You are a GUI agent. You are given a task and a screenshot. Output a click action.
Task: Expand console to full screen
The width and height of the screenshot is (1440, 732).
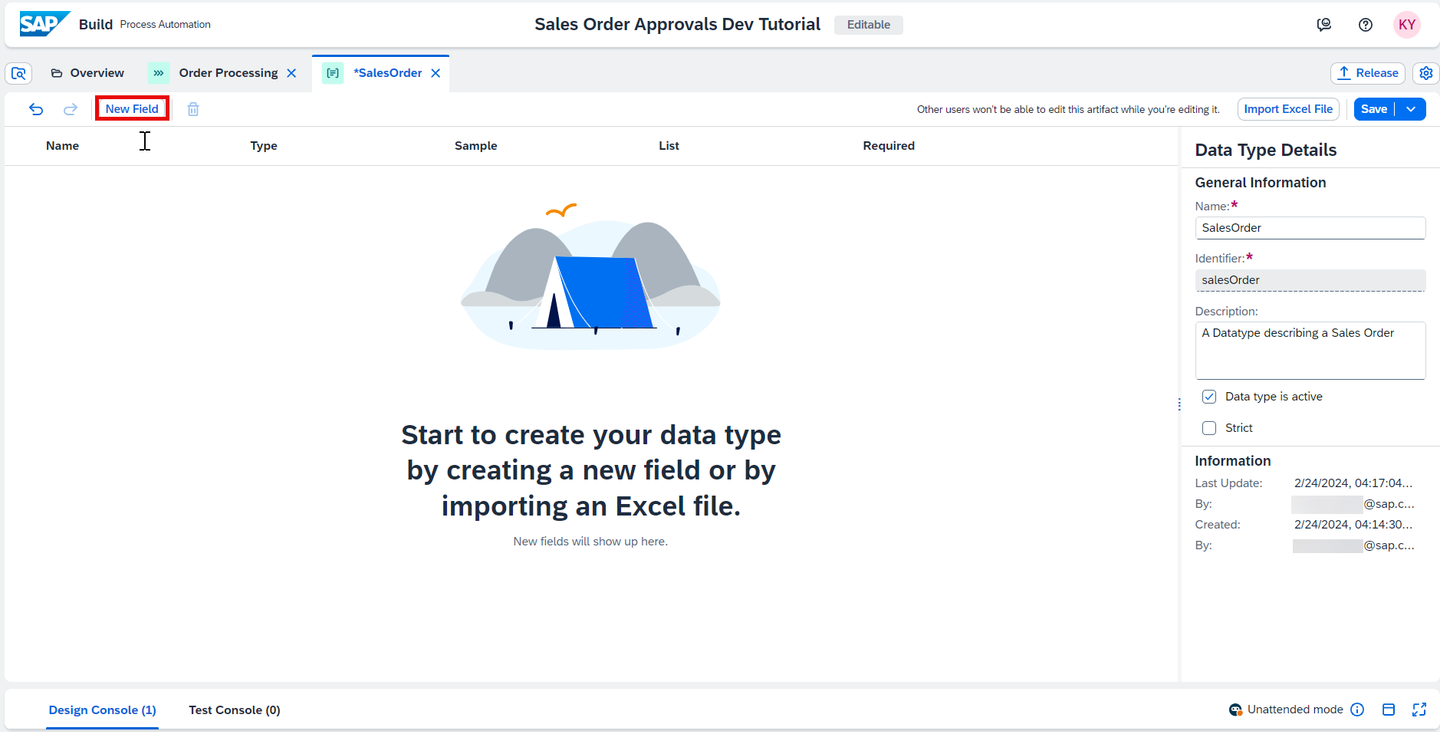[1419, 710]
